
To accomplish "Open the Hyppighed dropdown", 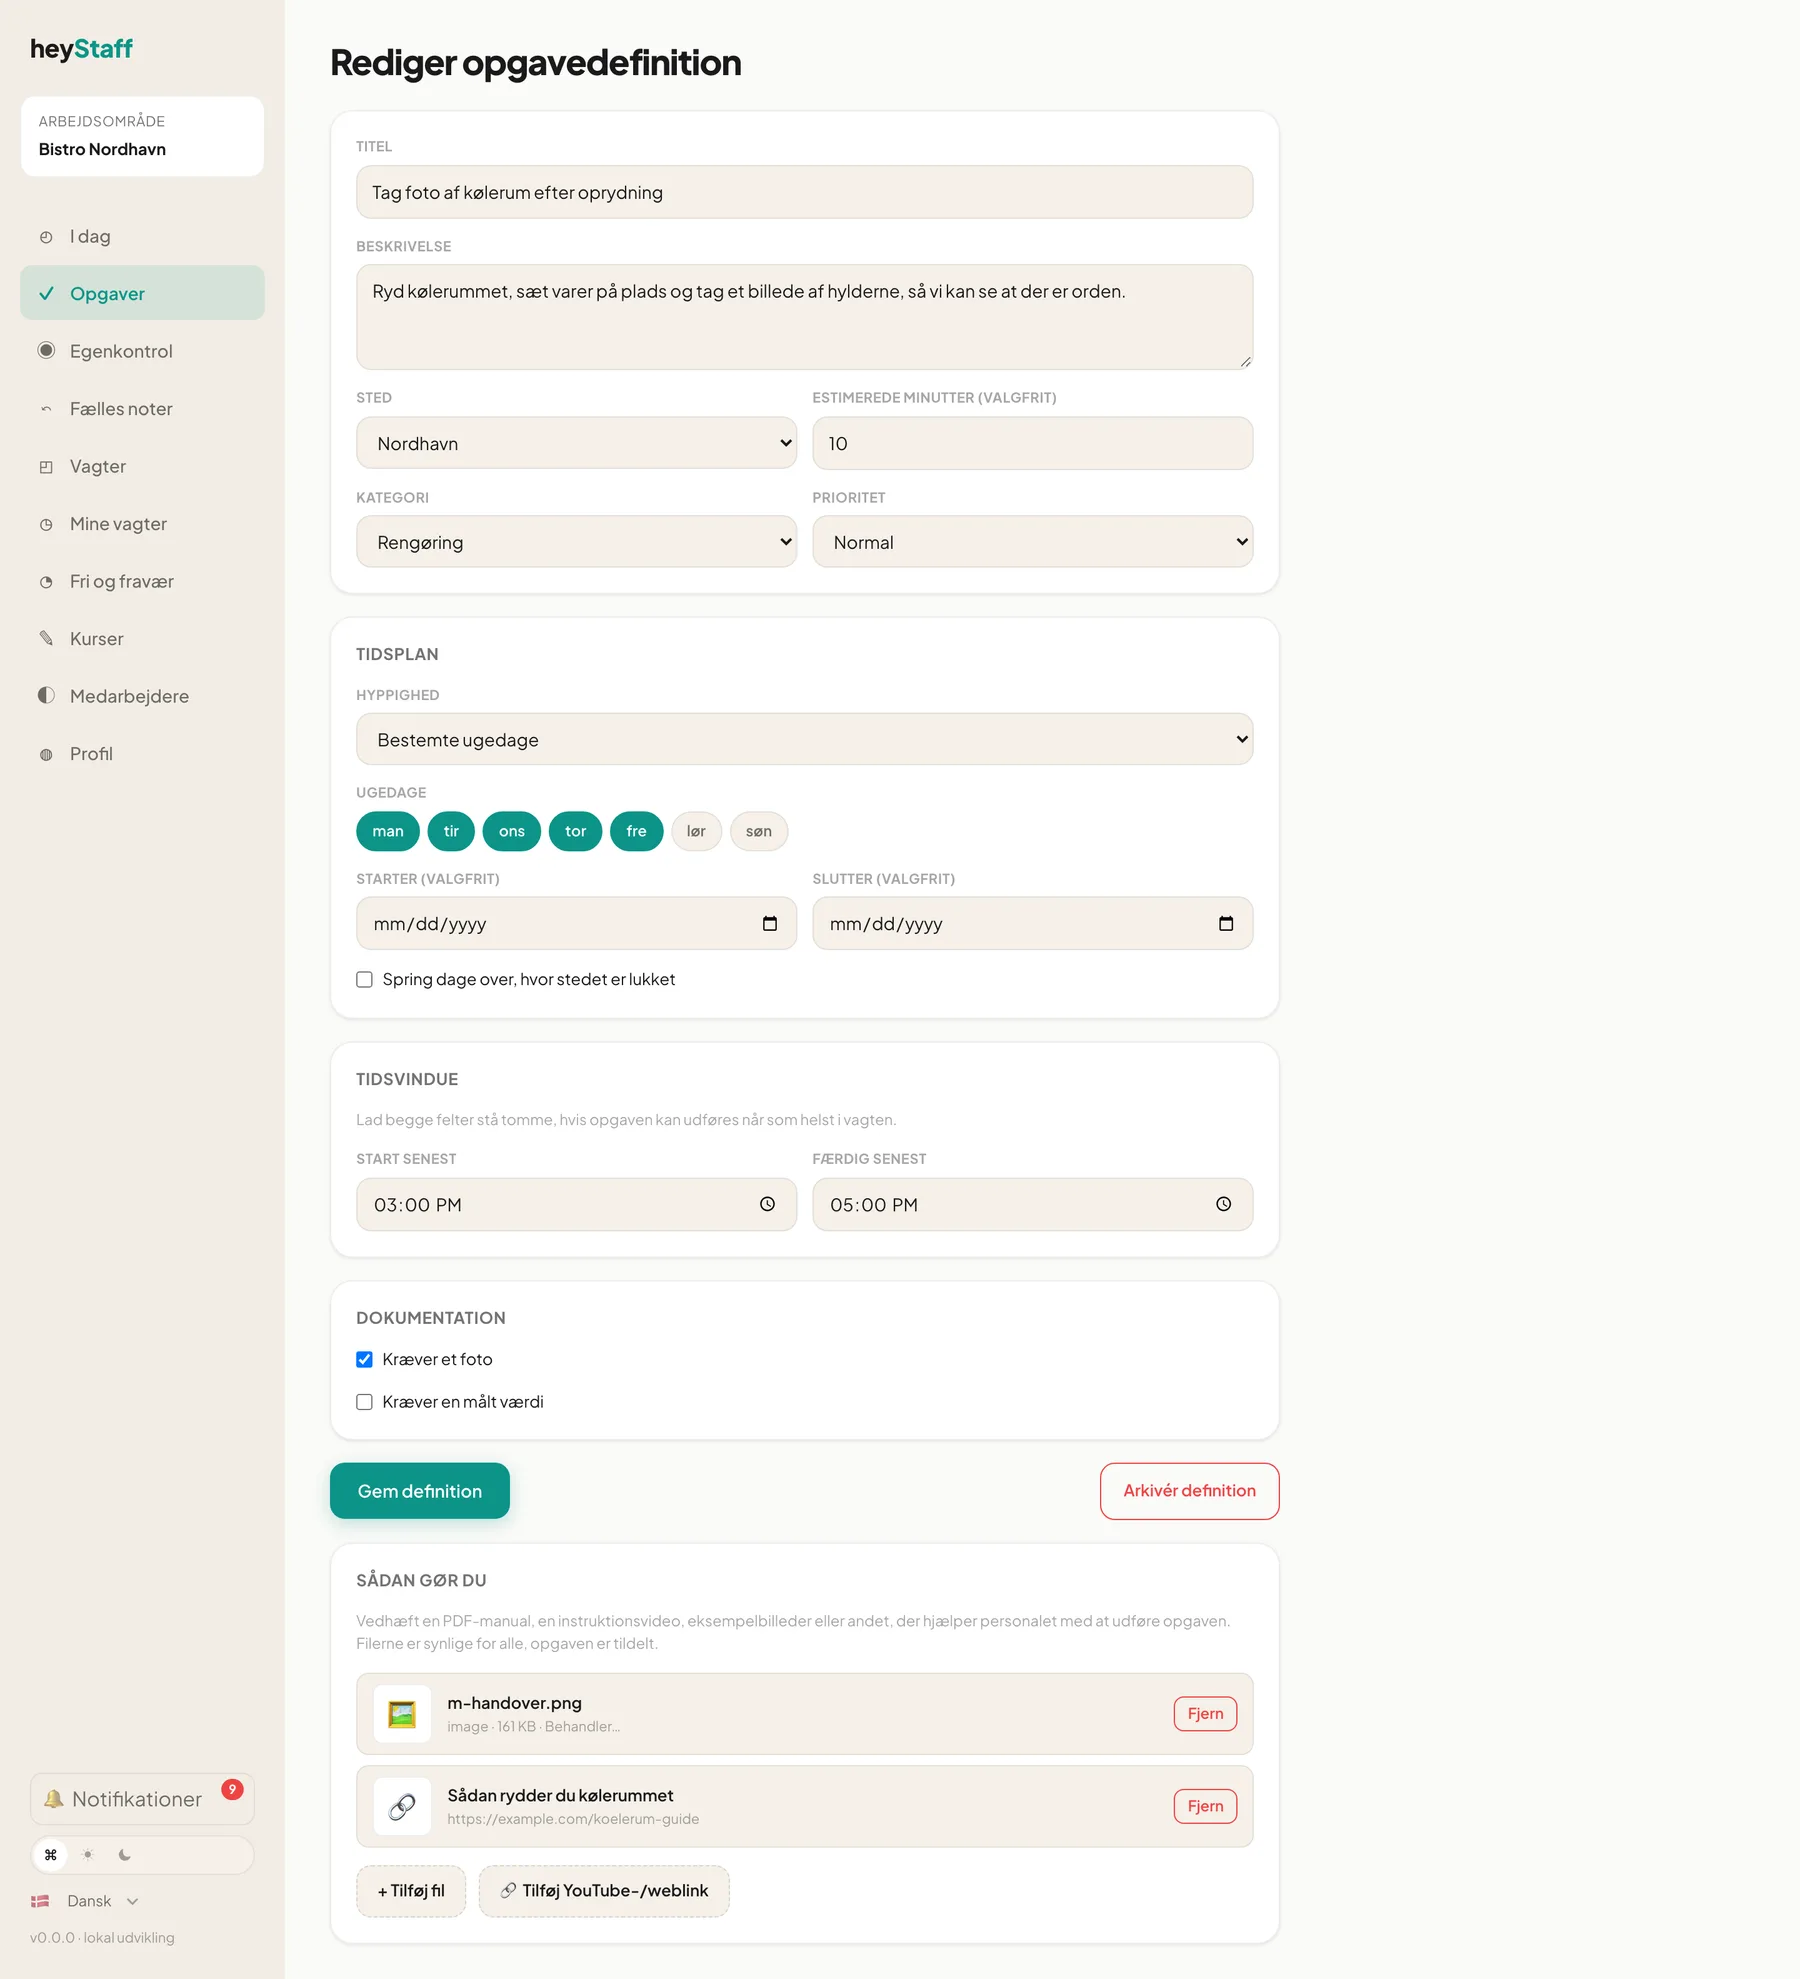I will pyautogui.click(x=804, y=739).
